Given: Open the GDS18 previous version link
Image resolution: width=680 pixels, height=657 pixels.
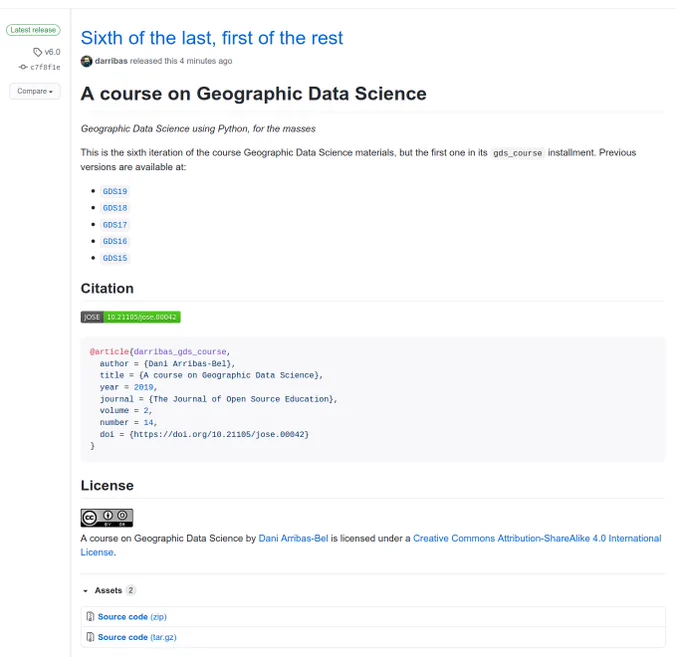Looking at the screenshot, I should click(115, 208).
